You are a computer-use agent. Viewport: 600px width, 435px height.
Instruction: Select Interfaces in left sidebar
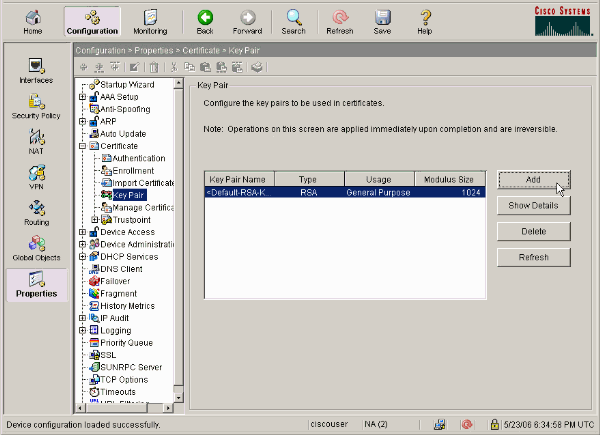point(36,71)
